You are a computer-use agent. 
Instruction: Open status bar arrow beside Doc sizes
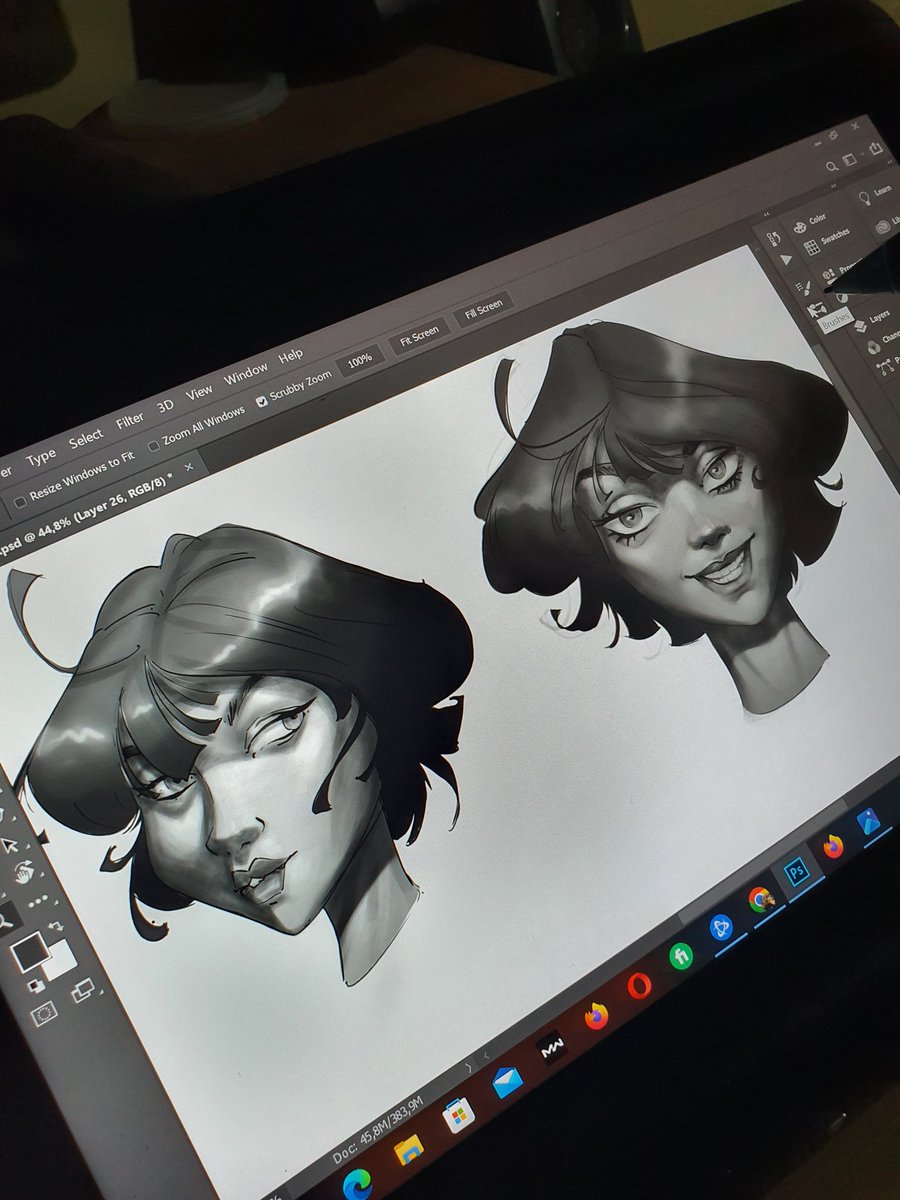[x=467, y=1070]
